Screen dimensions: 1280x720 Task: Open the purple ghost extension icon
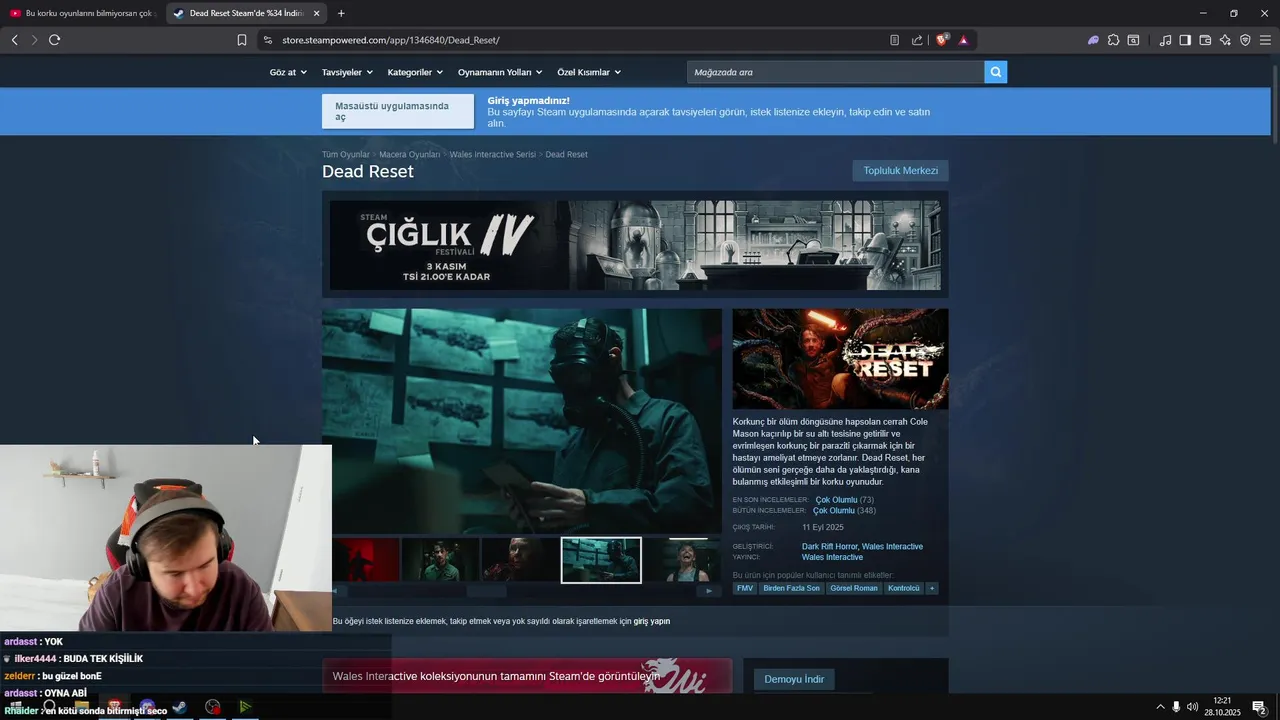[x=1093, y=40]
